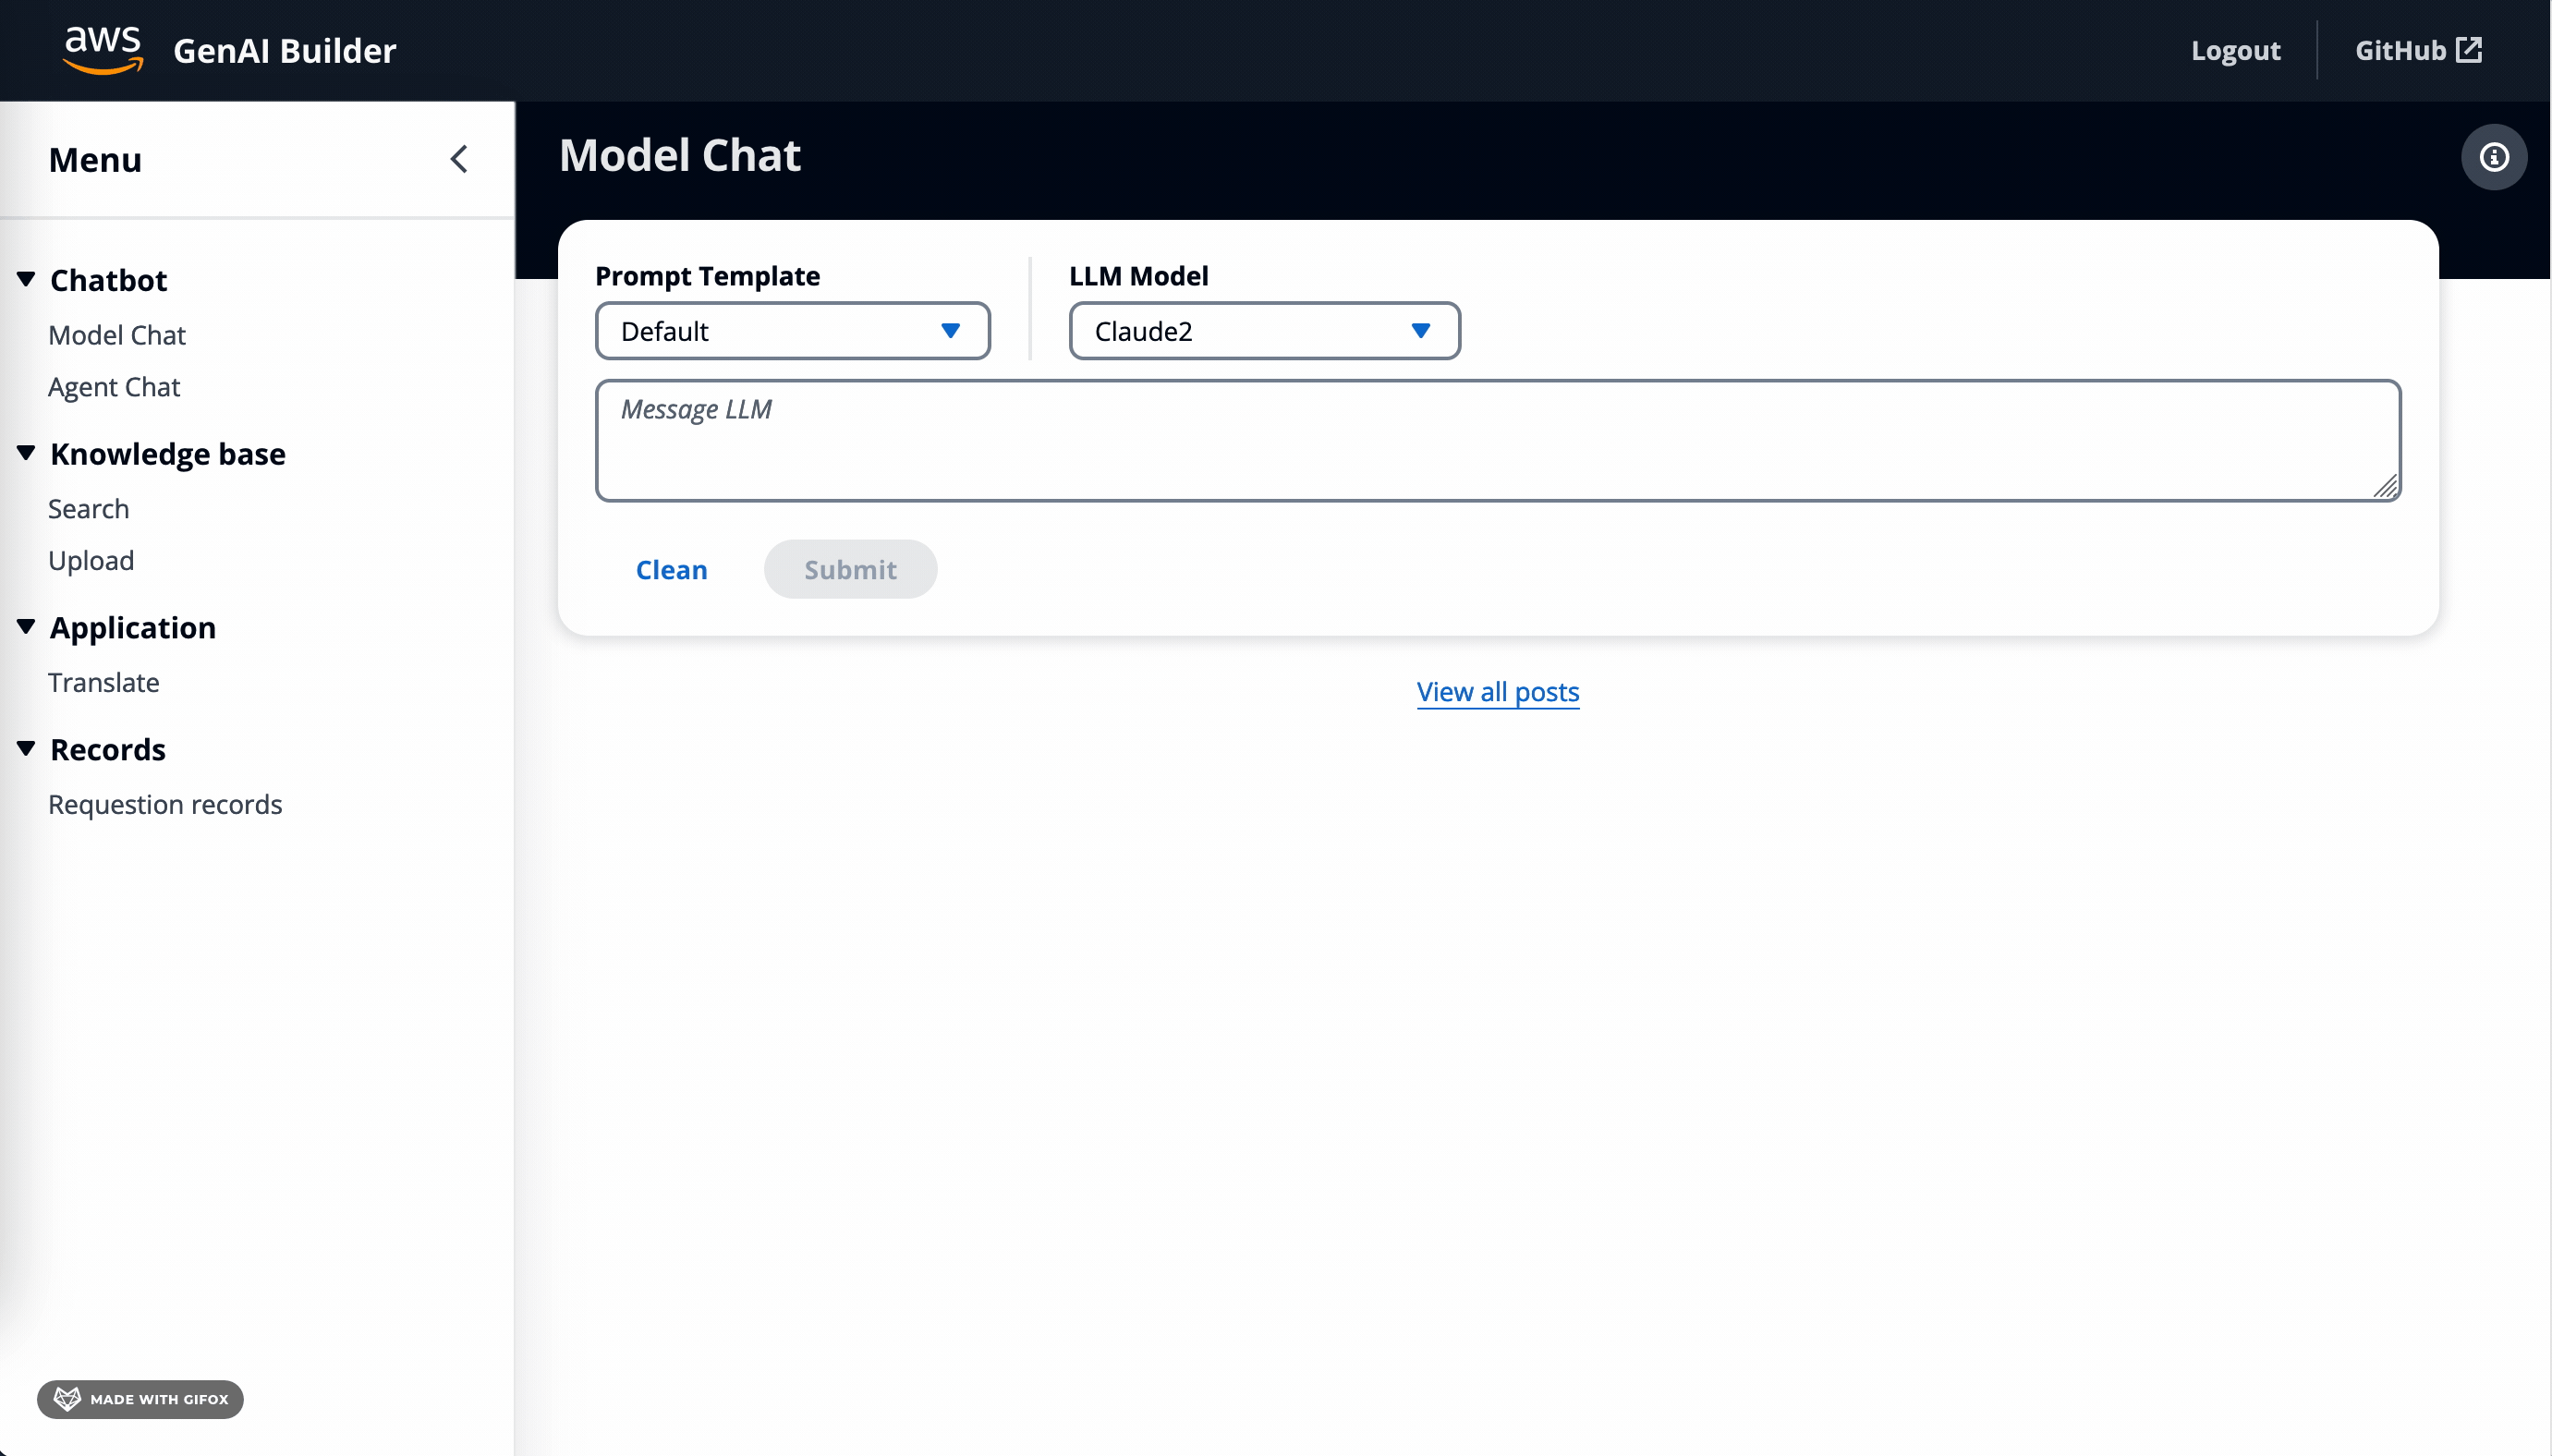Screen dimensions: 2552x1456
Task: Collapse the Application section triangle
Action: [x=27, y=627]
